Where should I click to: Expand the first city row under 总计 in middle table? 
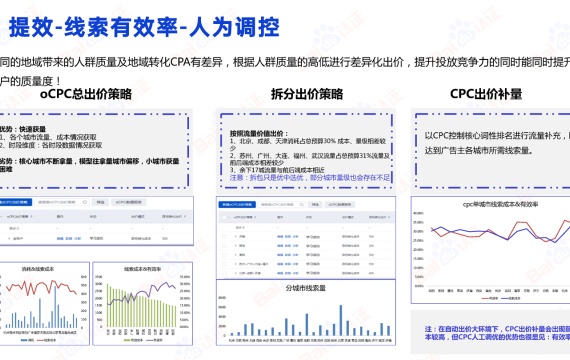tap(236, 236)
